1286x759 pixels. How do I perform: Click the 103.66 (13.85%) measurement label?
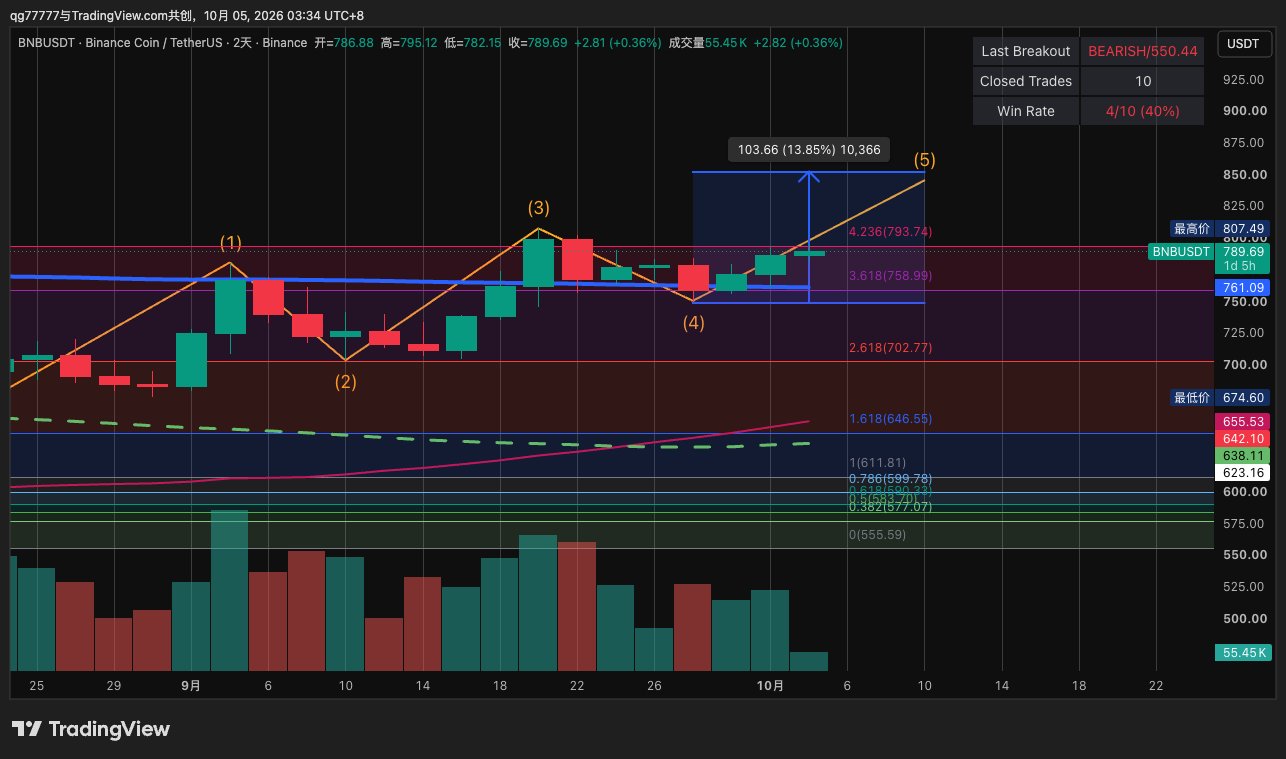tap(809, 149)
